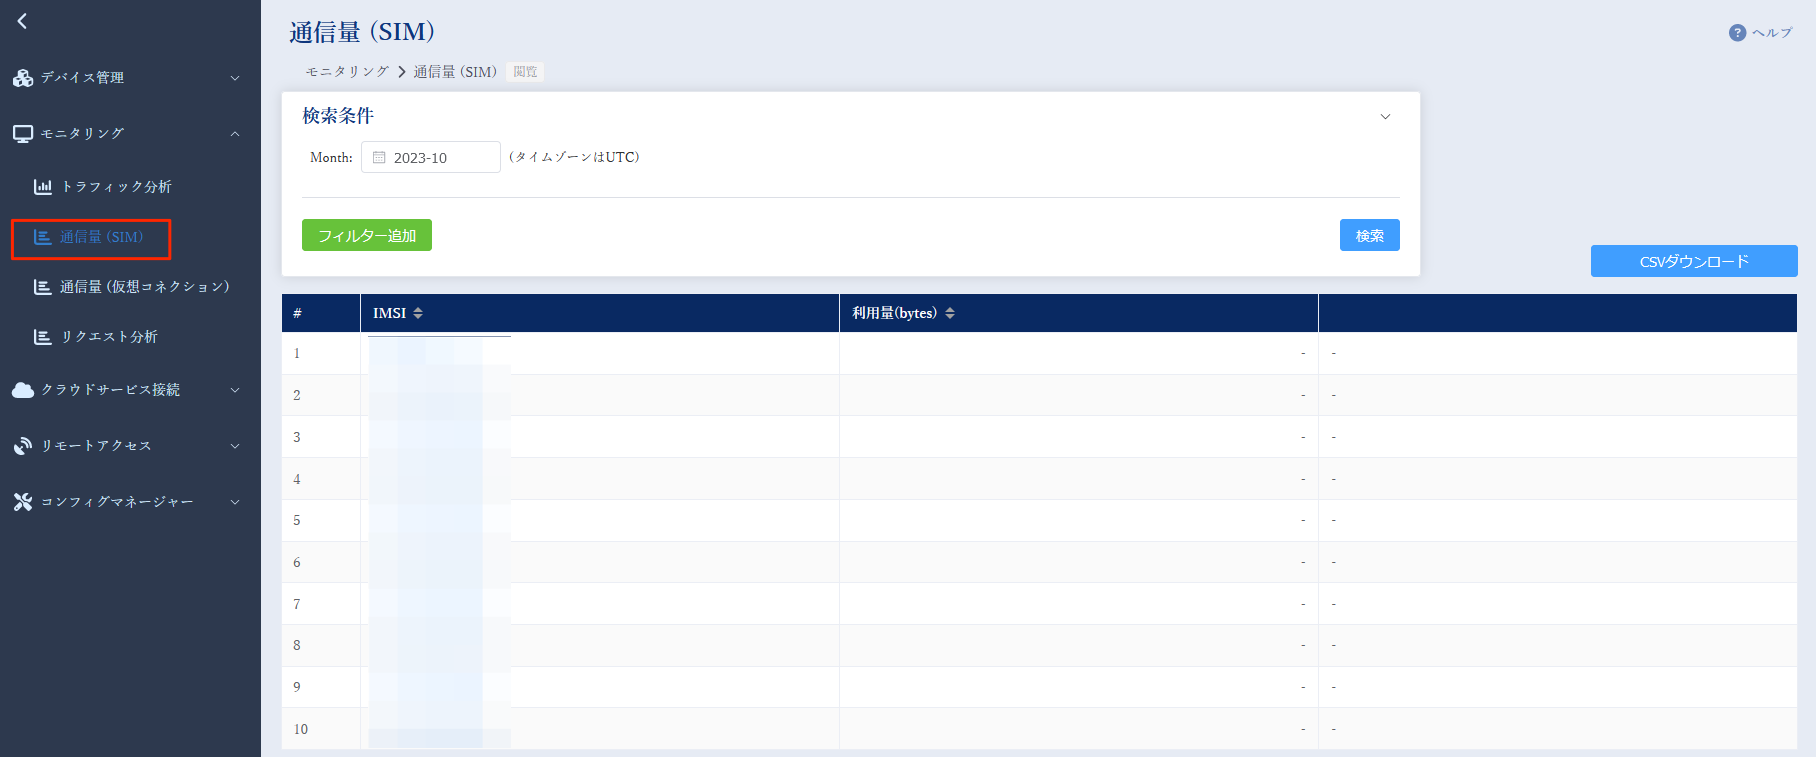Viewport: 1816px width, 757px height.
Task: Open the リモートアクセス menu
Action: pos(130,446)
